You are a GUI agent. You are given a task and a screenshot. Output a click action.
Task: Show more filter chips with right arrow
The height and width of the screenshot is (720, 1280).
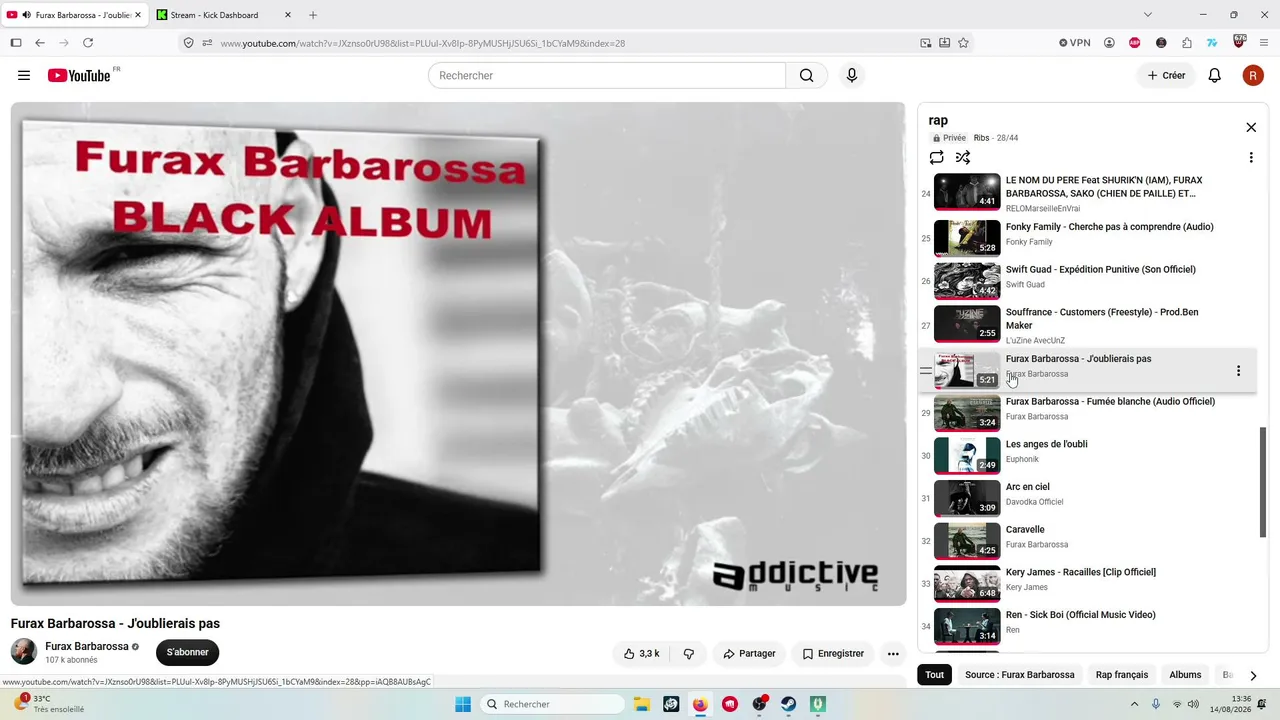tap(1253, 675)
